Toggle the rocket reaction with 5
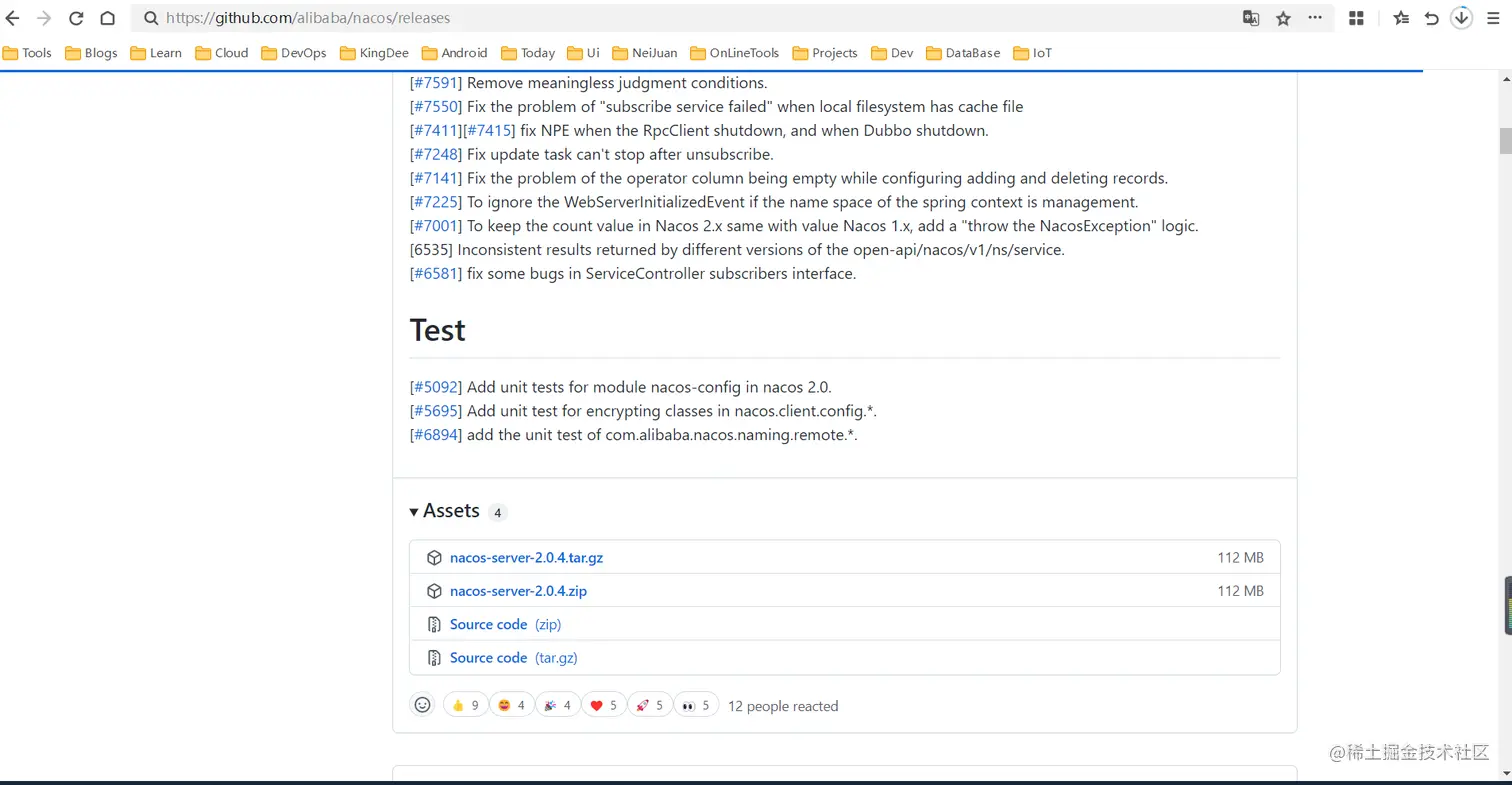 pyautogui.click(x=649, y=705)
